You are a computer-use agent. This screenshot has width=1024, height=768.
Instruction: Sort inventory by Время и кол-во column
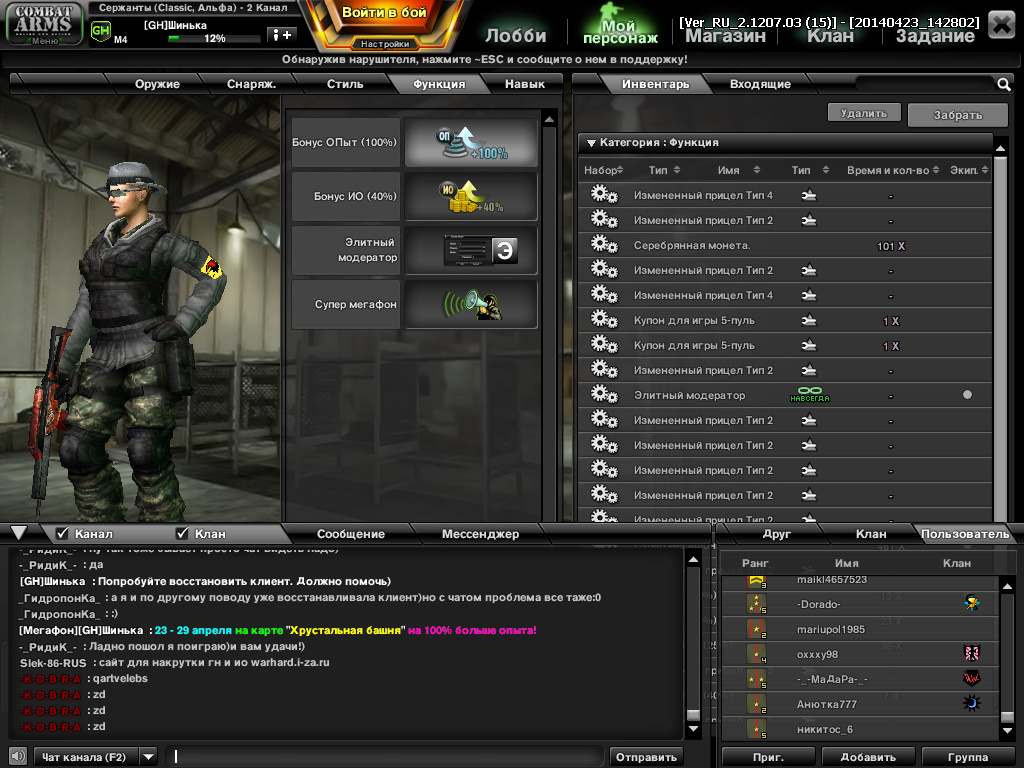(893, 170)
